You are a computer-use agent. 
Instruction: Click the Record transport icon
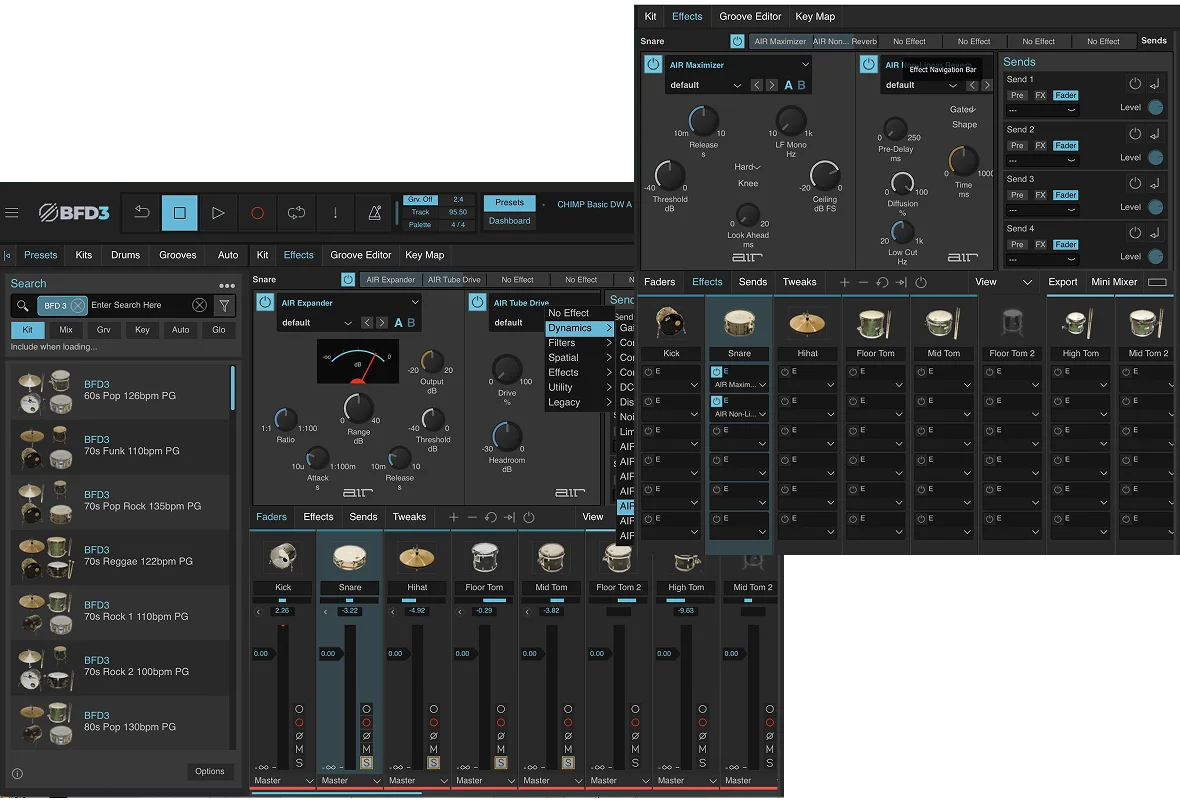(258, 213)
